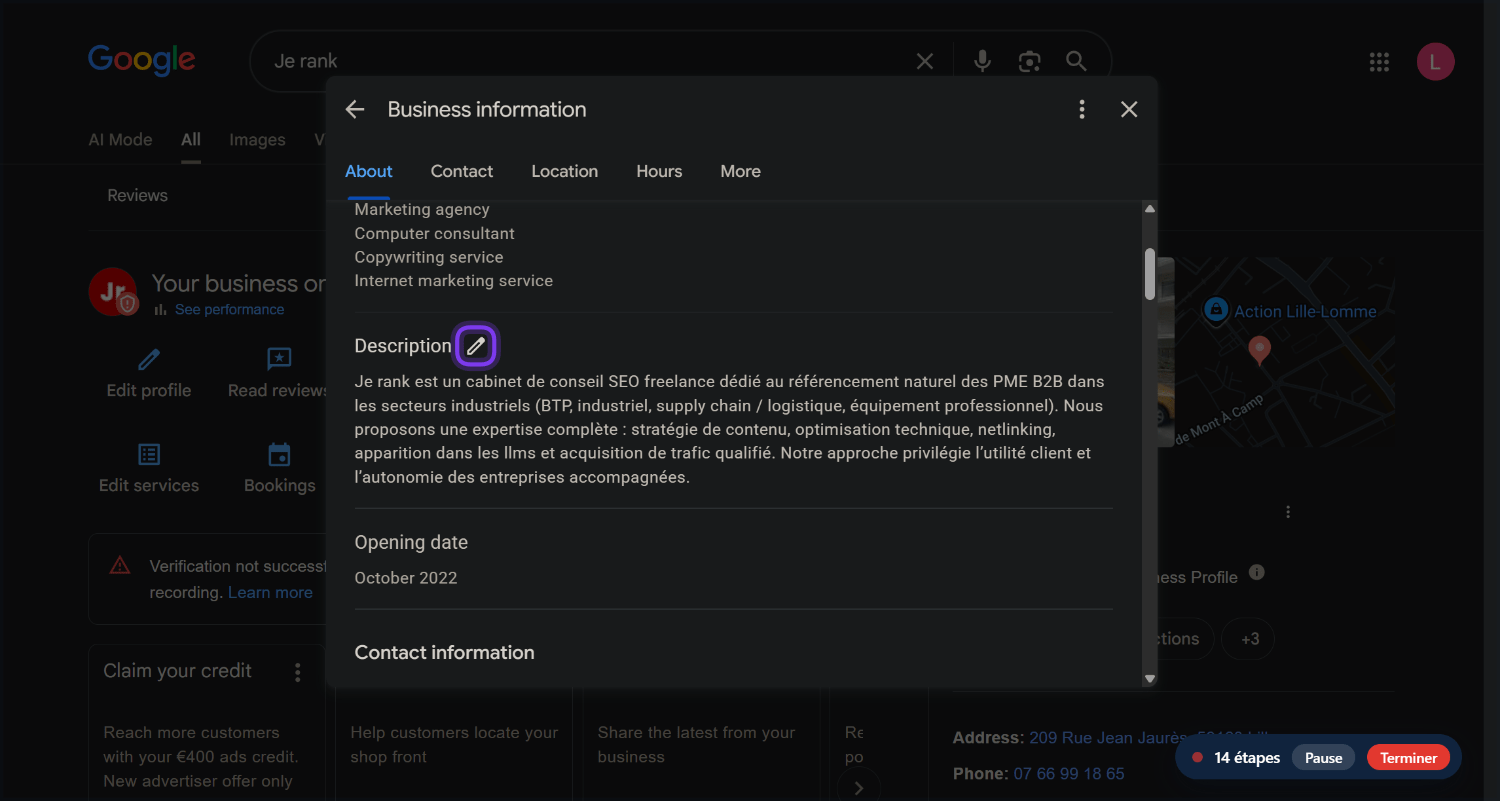Open the Reviews filter
Image resolution: width=1500 pixels, height=801 pixels.
coord(137,196)
